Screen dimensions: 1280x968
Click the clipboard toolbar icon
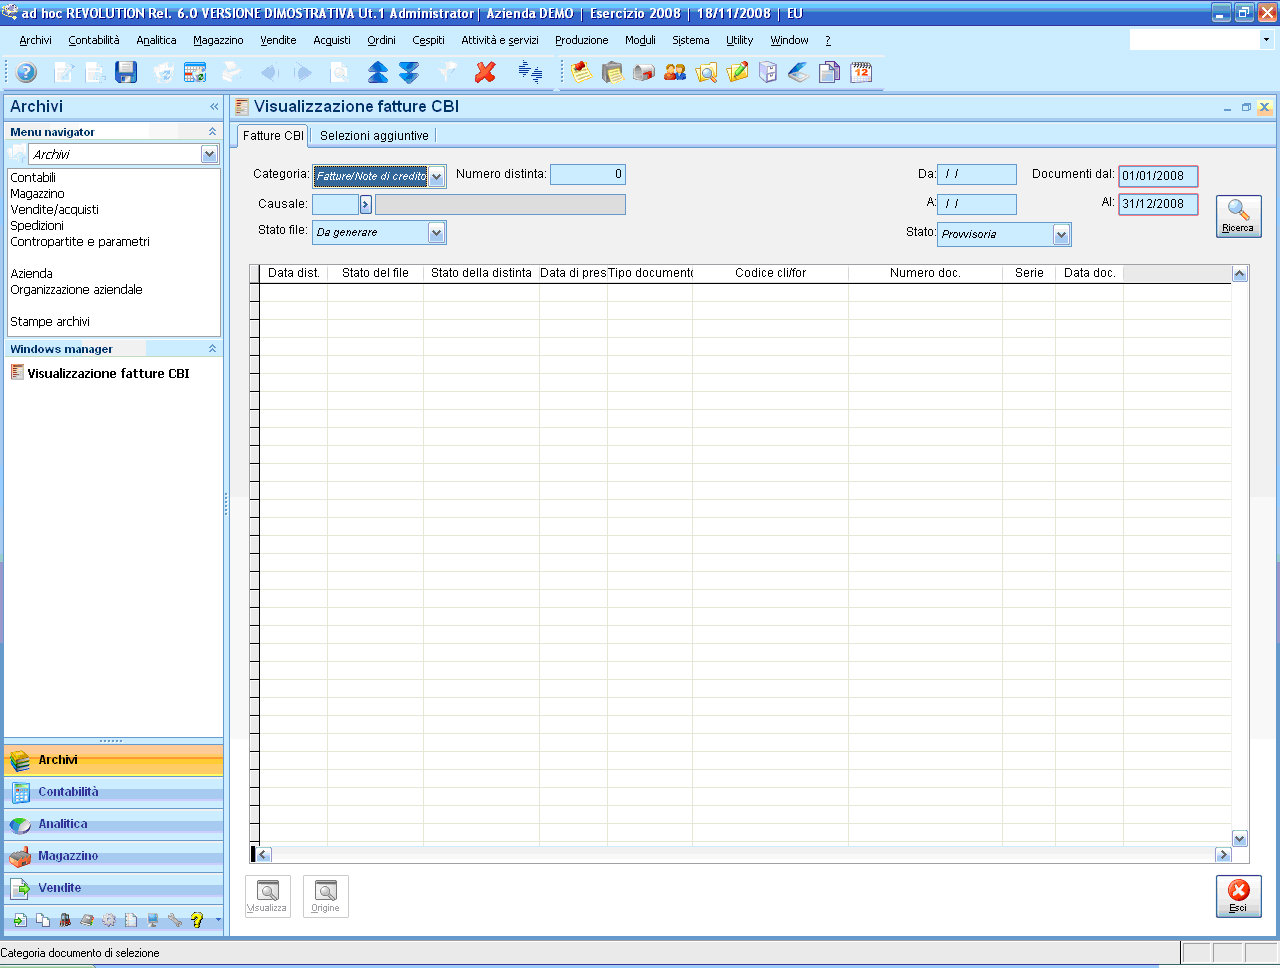613,72
